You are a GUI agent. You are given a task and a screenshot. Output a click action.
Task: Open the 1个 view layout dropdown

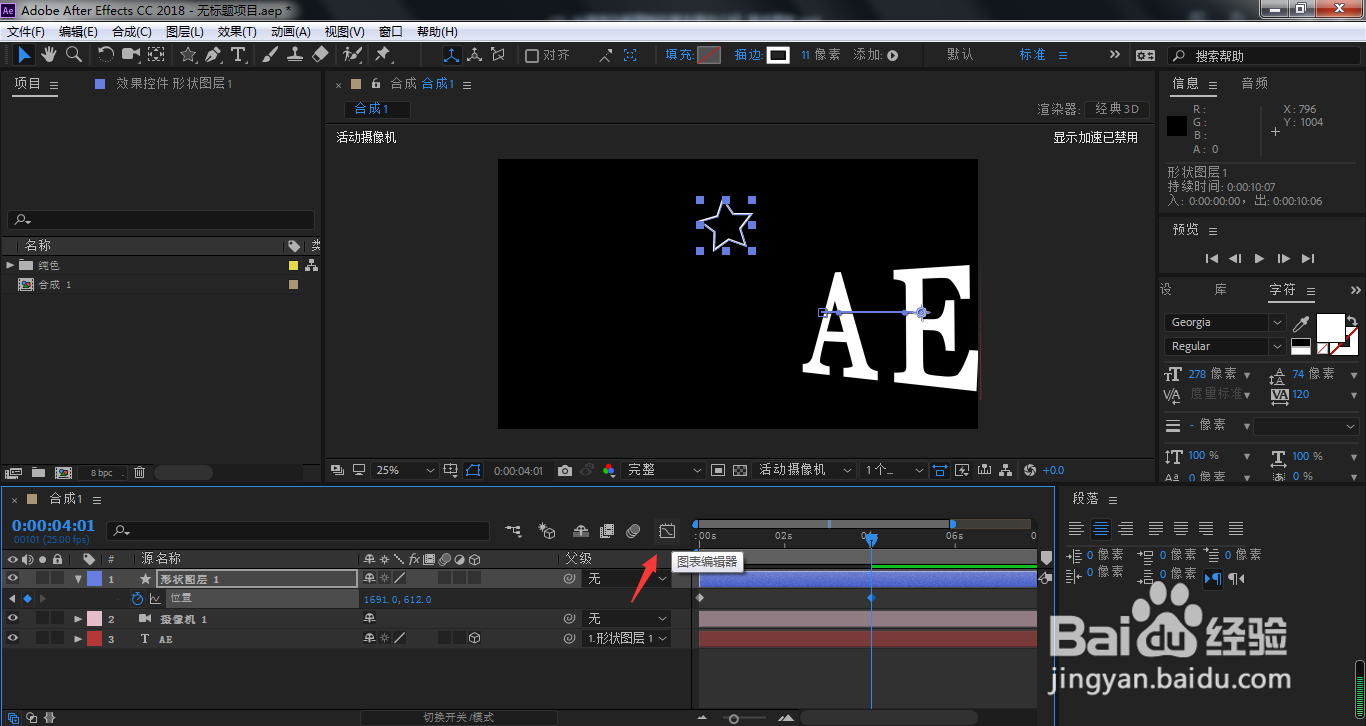coord(893,470)
